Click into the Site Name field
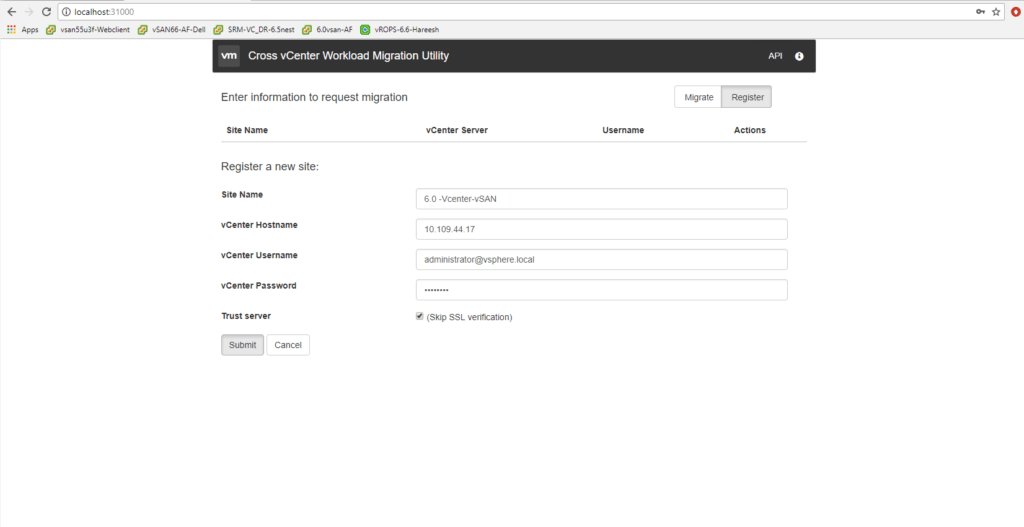 point(601,199)
